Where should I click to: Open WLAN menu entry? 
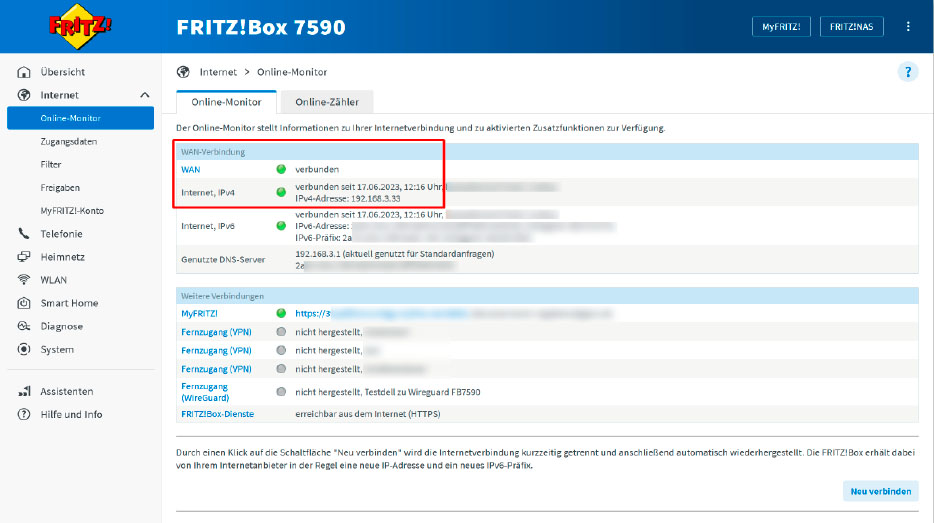[54, 280]
